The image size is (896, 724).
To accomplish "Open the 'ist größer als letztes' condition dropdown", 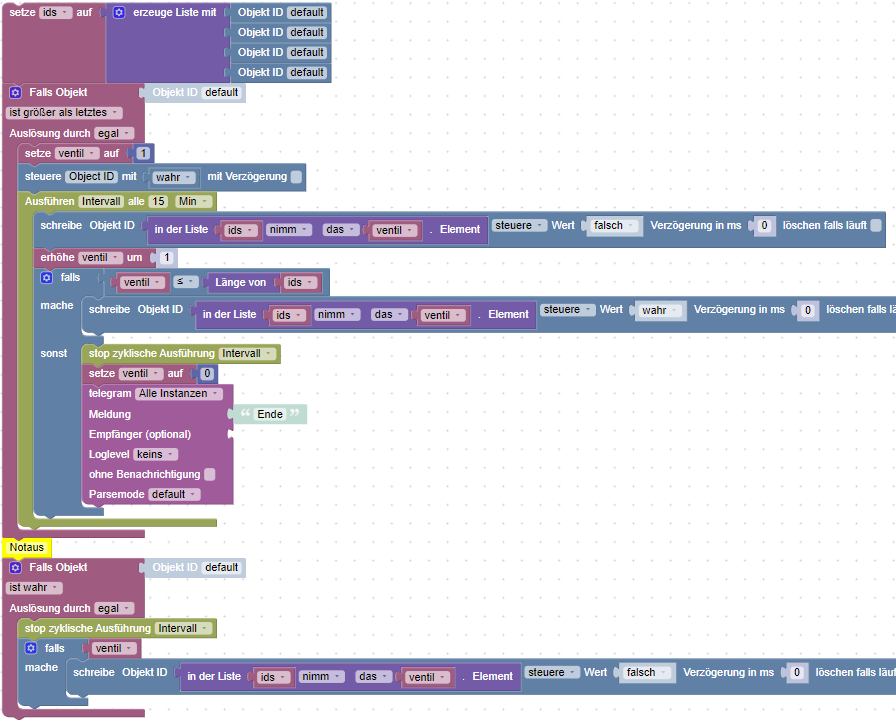I will [63, 113].
